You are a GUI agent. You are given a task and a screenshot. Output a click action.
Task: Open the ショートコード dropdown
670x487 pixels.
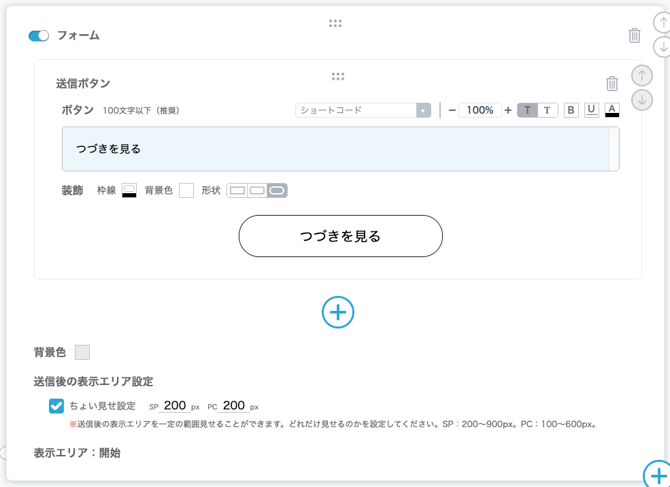363,110
